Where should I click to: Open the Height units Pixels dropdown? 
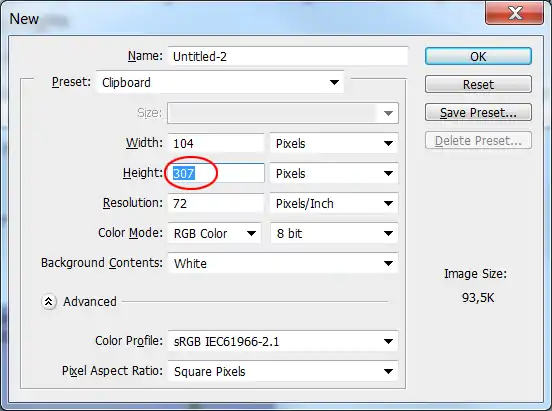click(x=334, y=173)
